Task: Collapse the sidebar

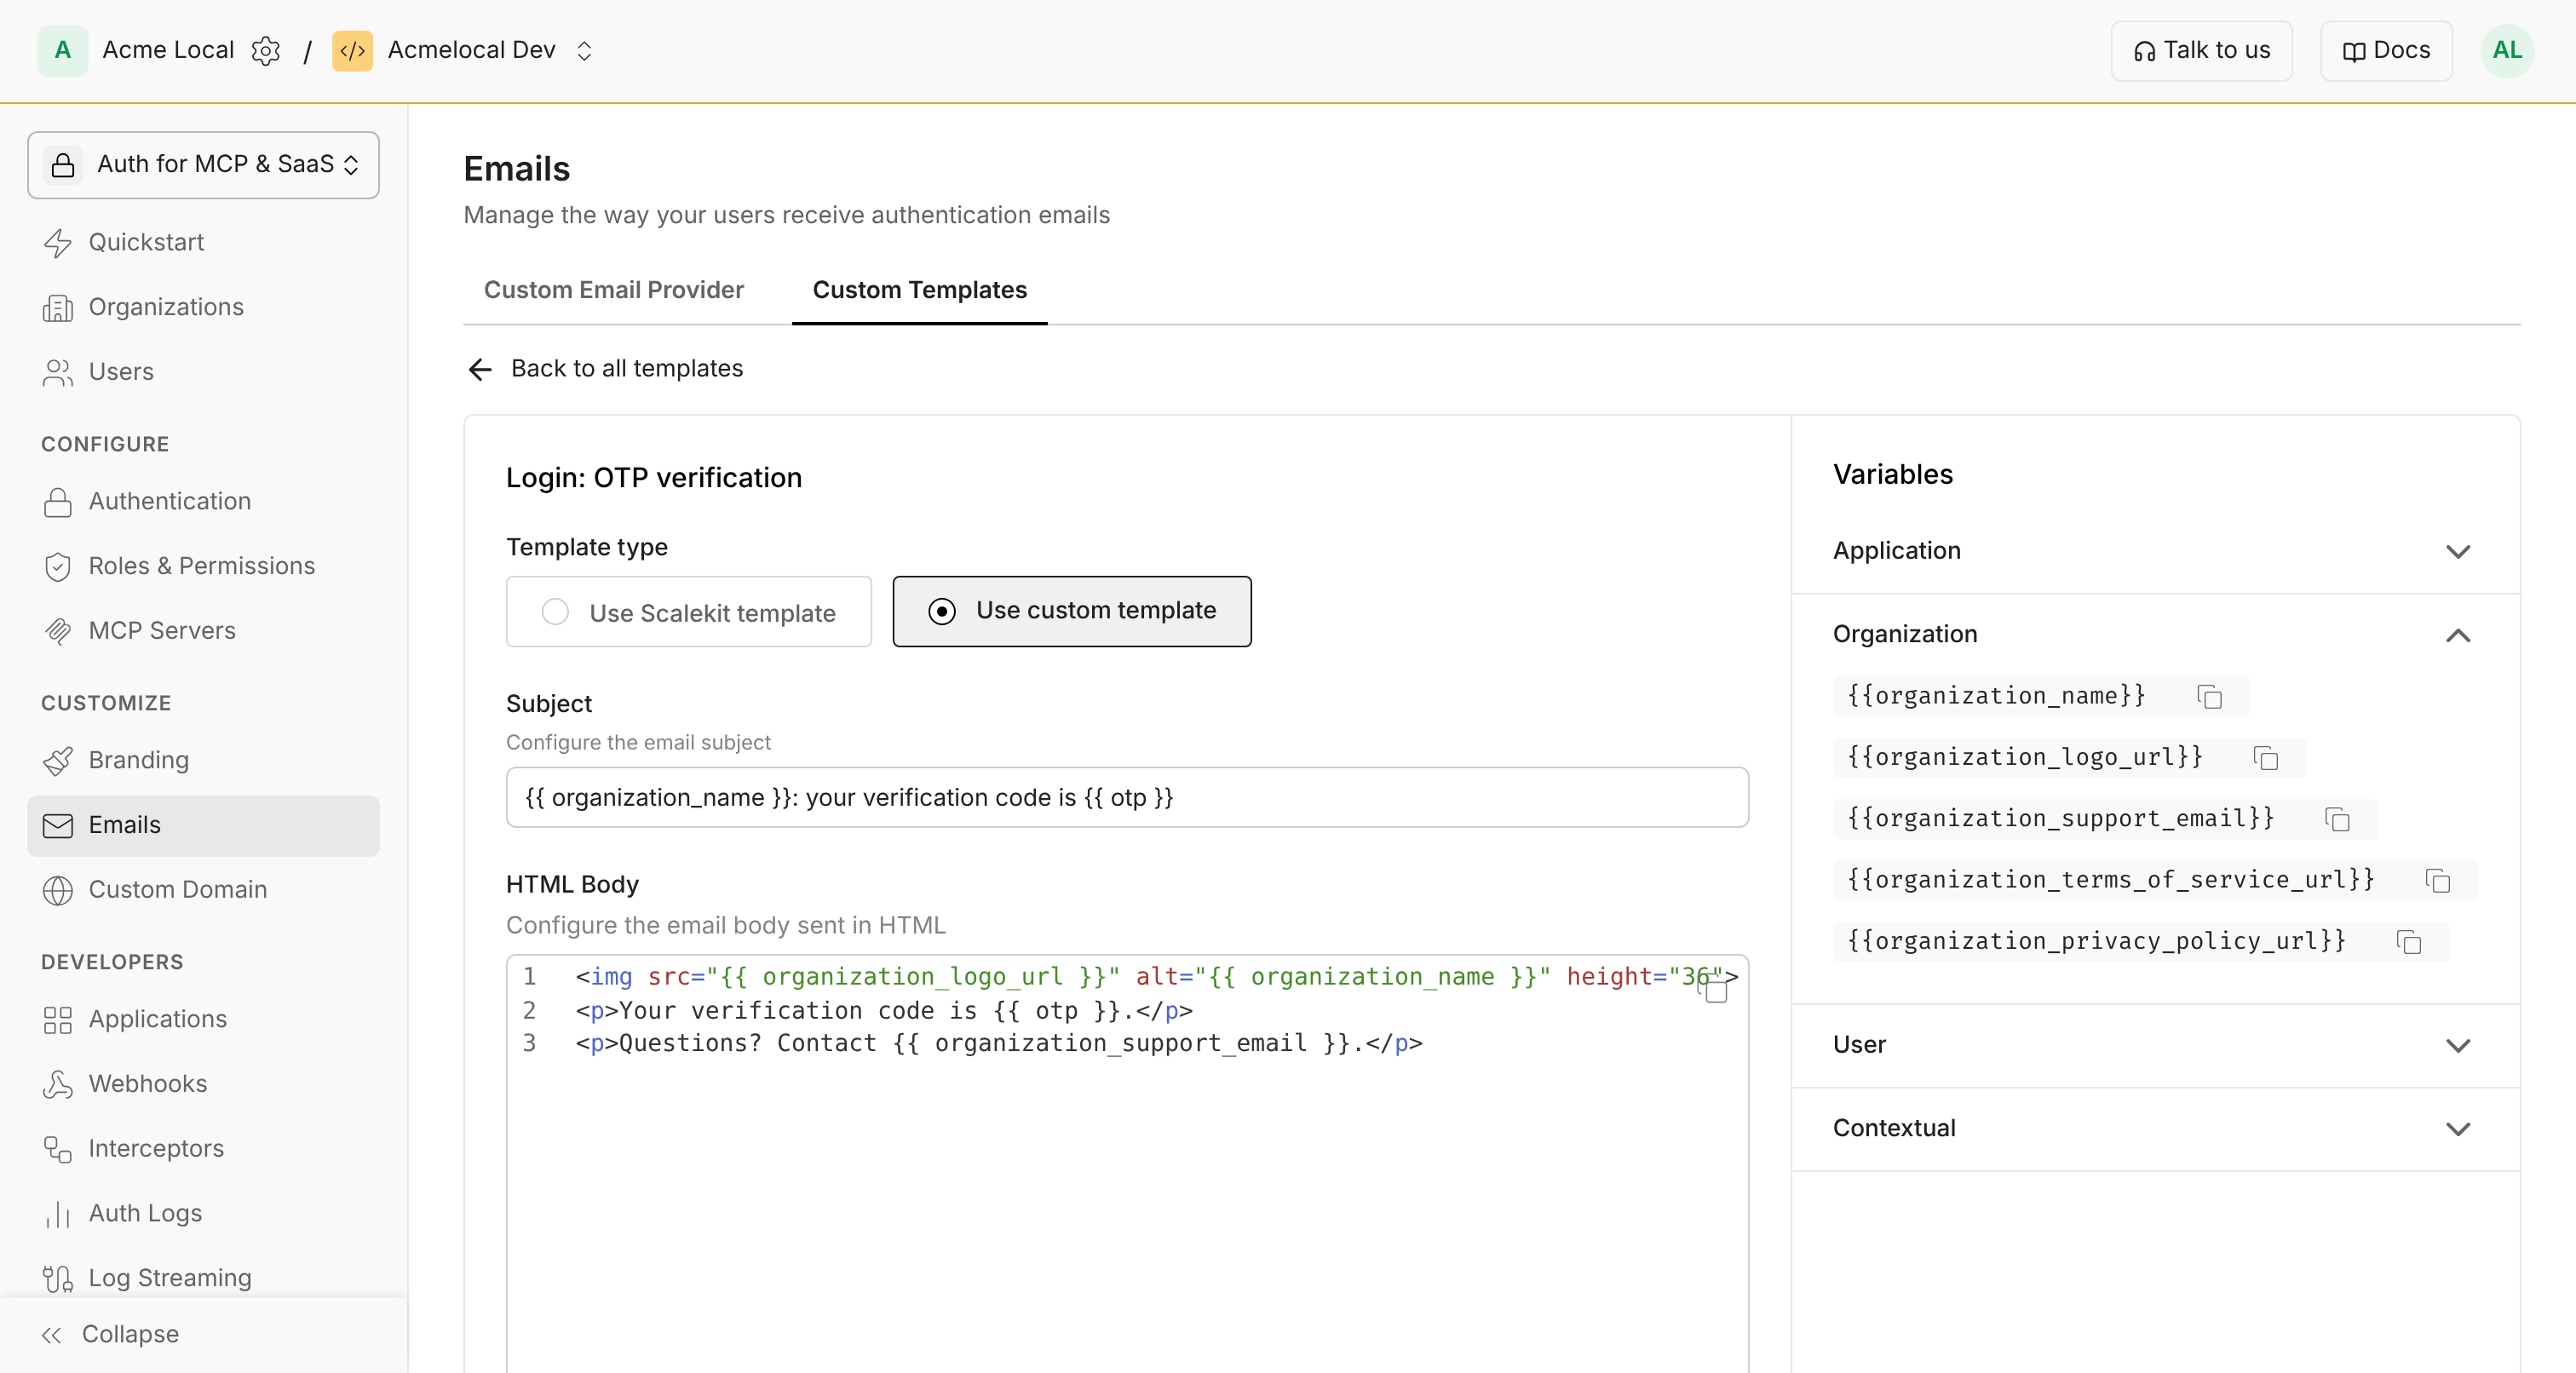Action: pos(110,1334)
